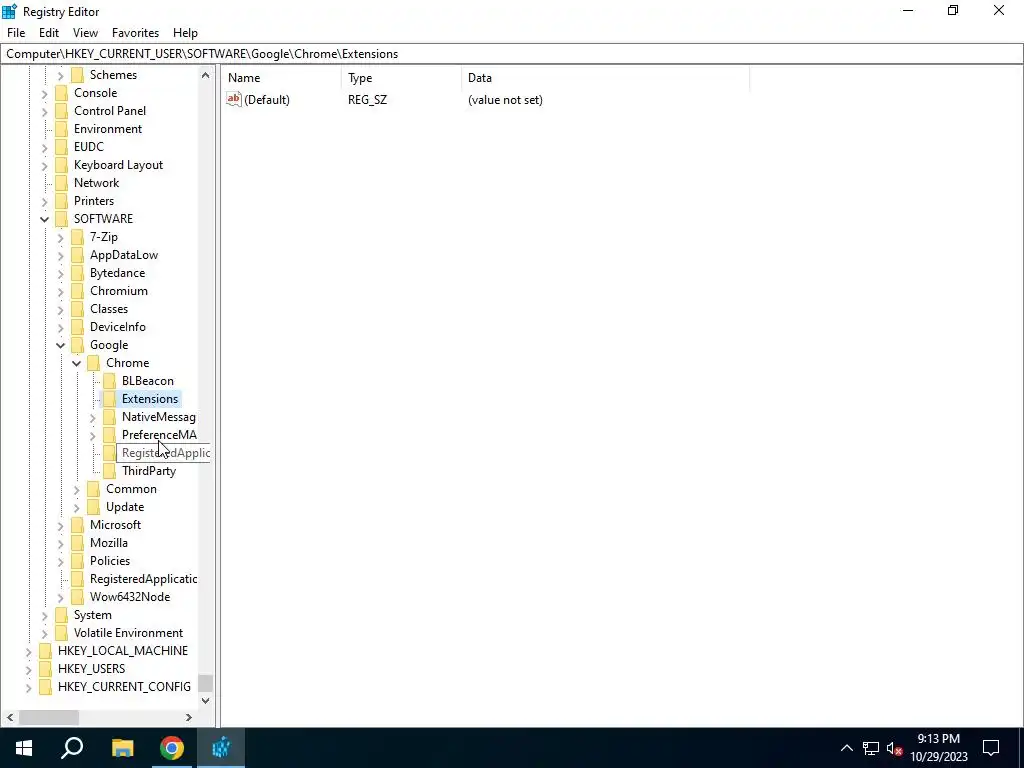Click the tree scroll down arrow
Image resolution: width=1024 pixels, height=768 pixels.
(205, 701)
